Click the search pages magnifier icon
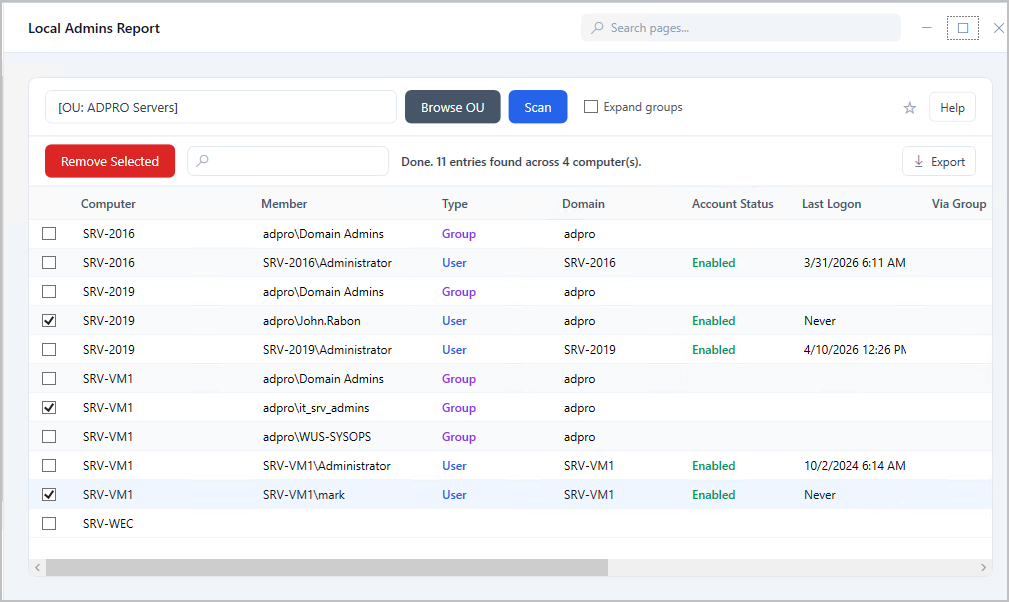 tap(597, 28)
